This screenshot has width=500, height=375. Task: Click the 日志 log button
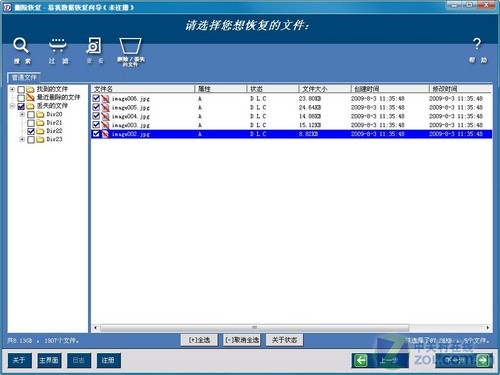click(x=79, y=360)
